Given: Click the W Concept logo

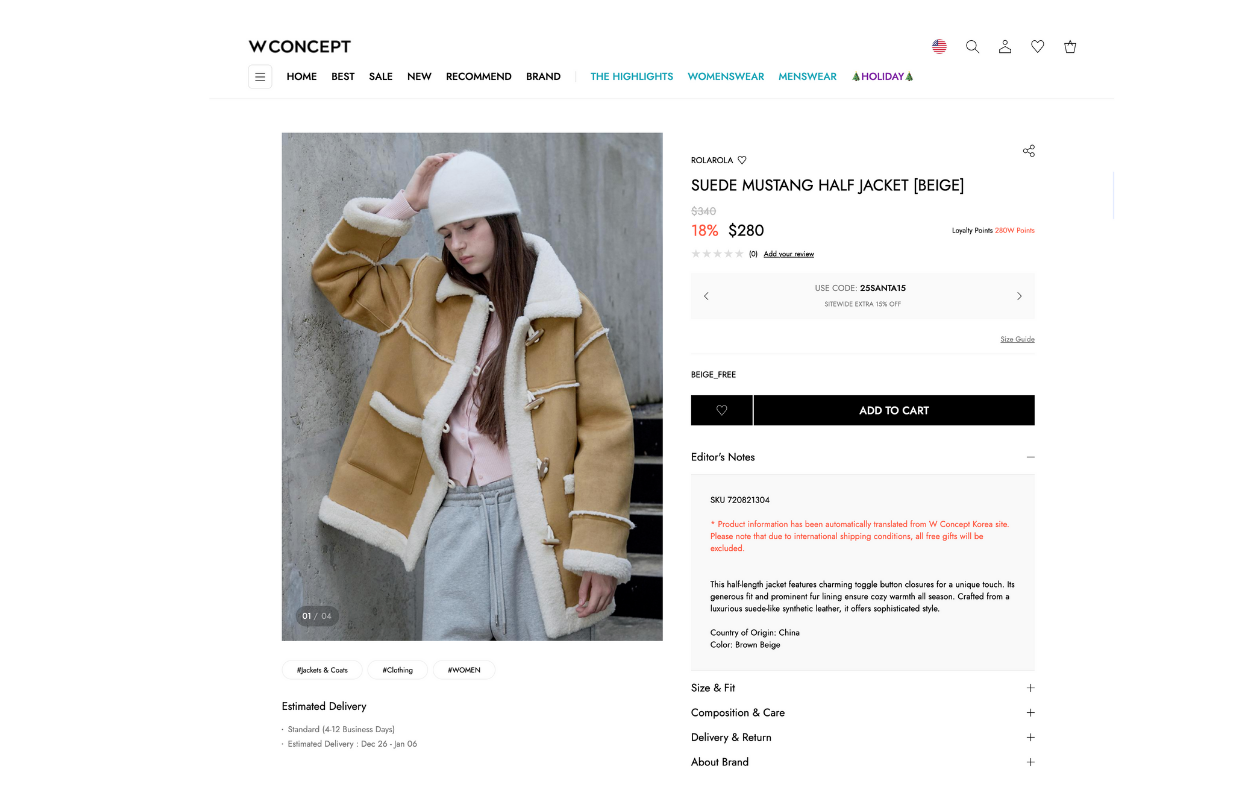Looking at the screenshot, I should [300, 46].
